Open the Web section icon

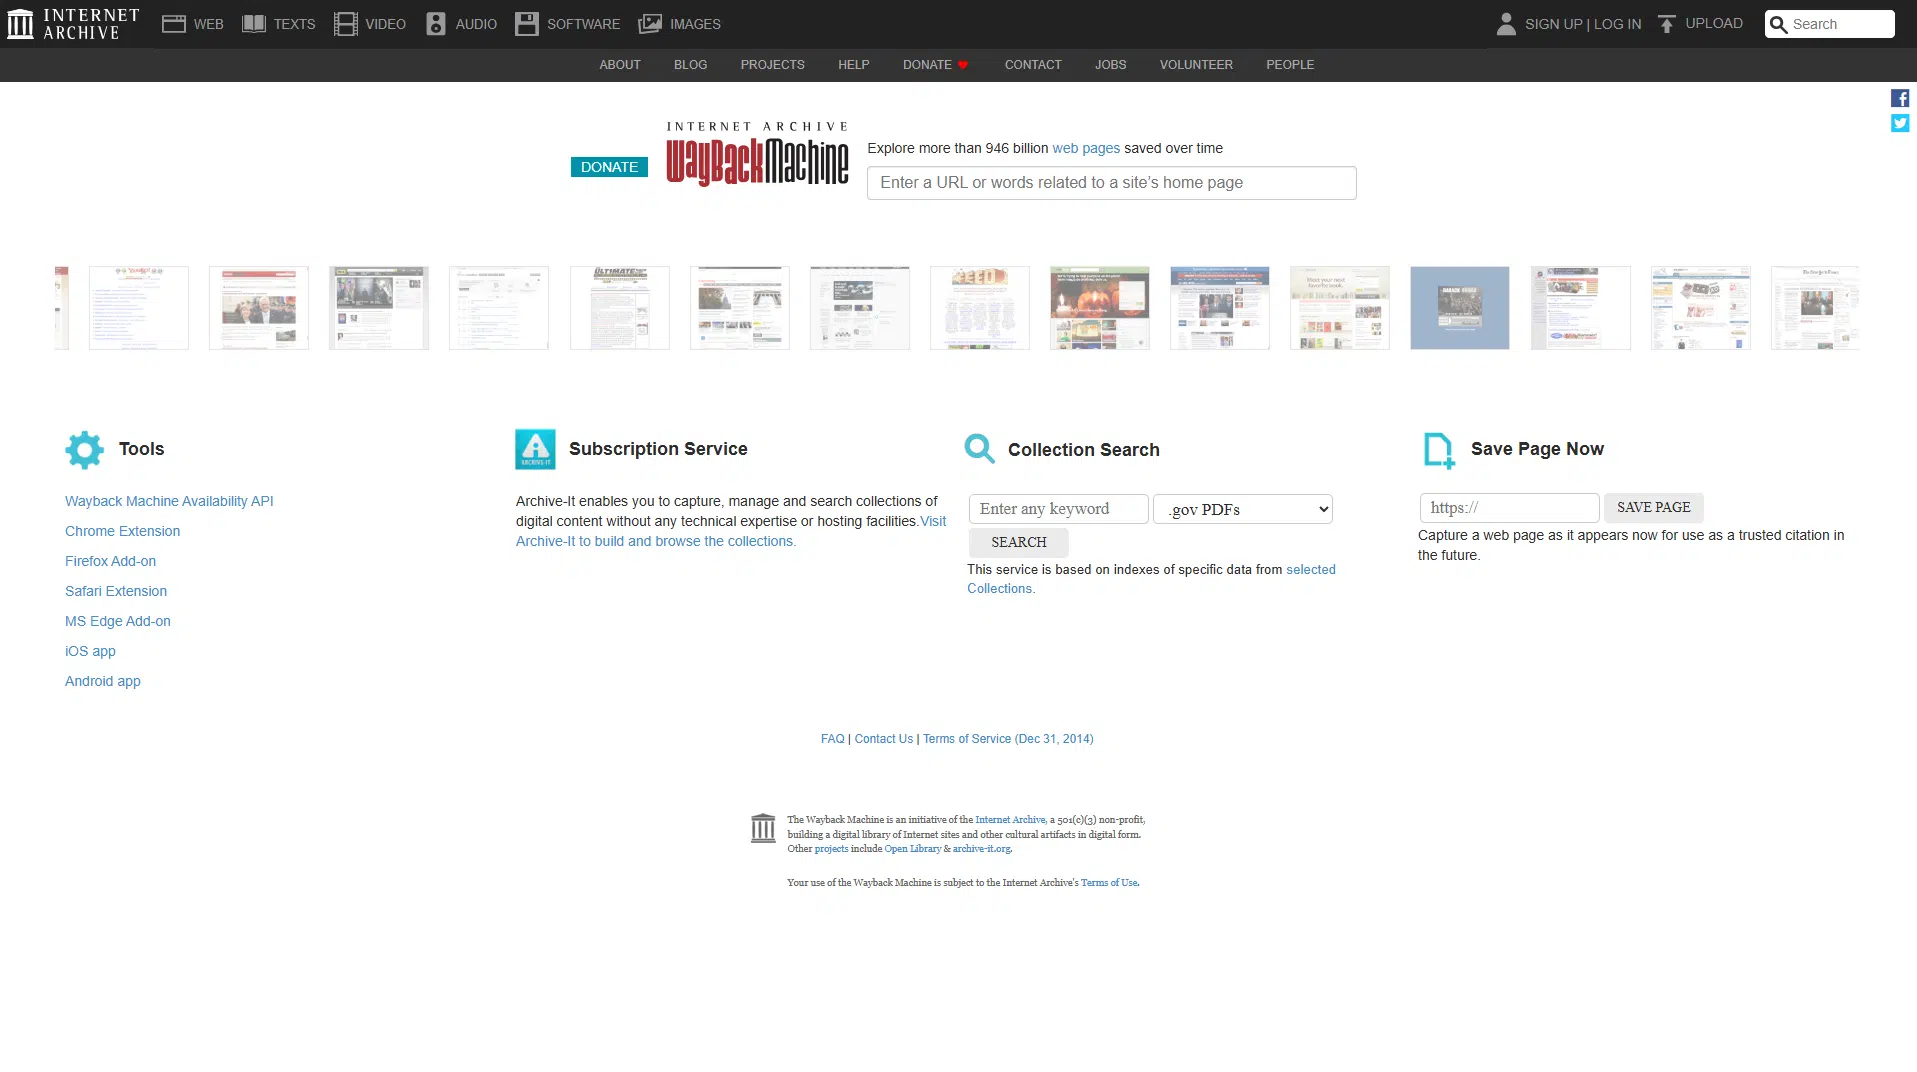click(x=174, y=24)
